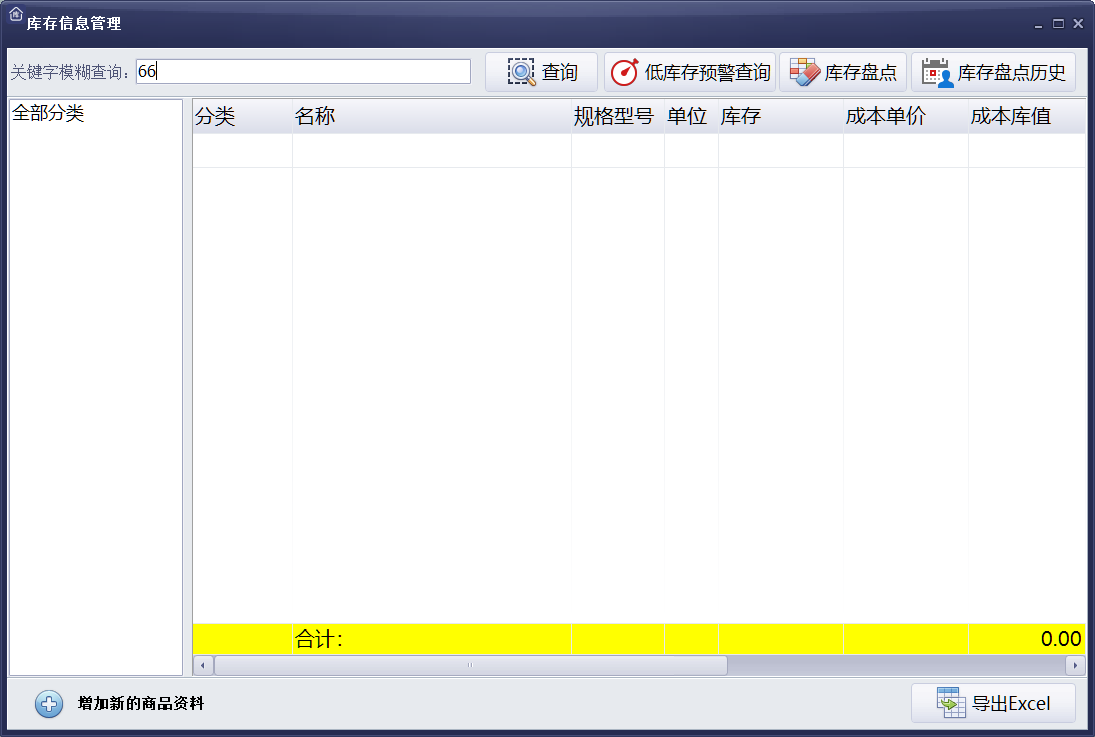Click the 0.00 total value cell
The image size is (1095, 737).
[1027, 639]
